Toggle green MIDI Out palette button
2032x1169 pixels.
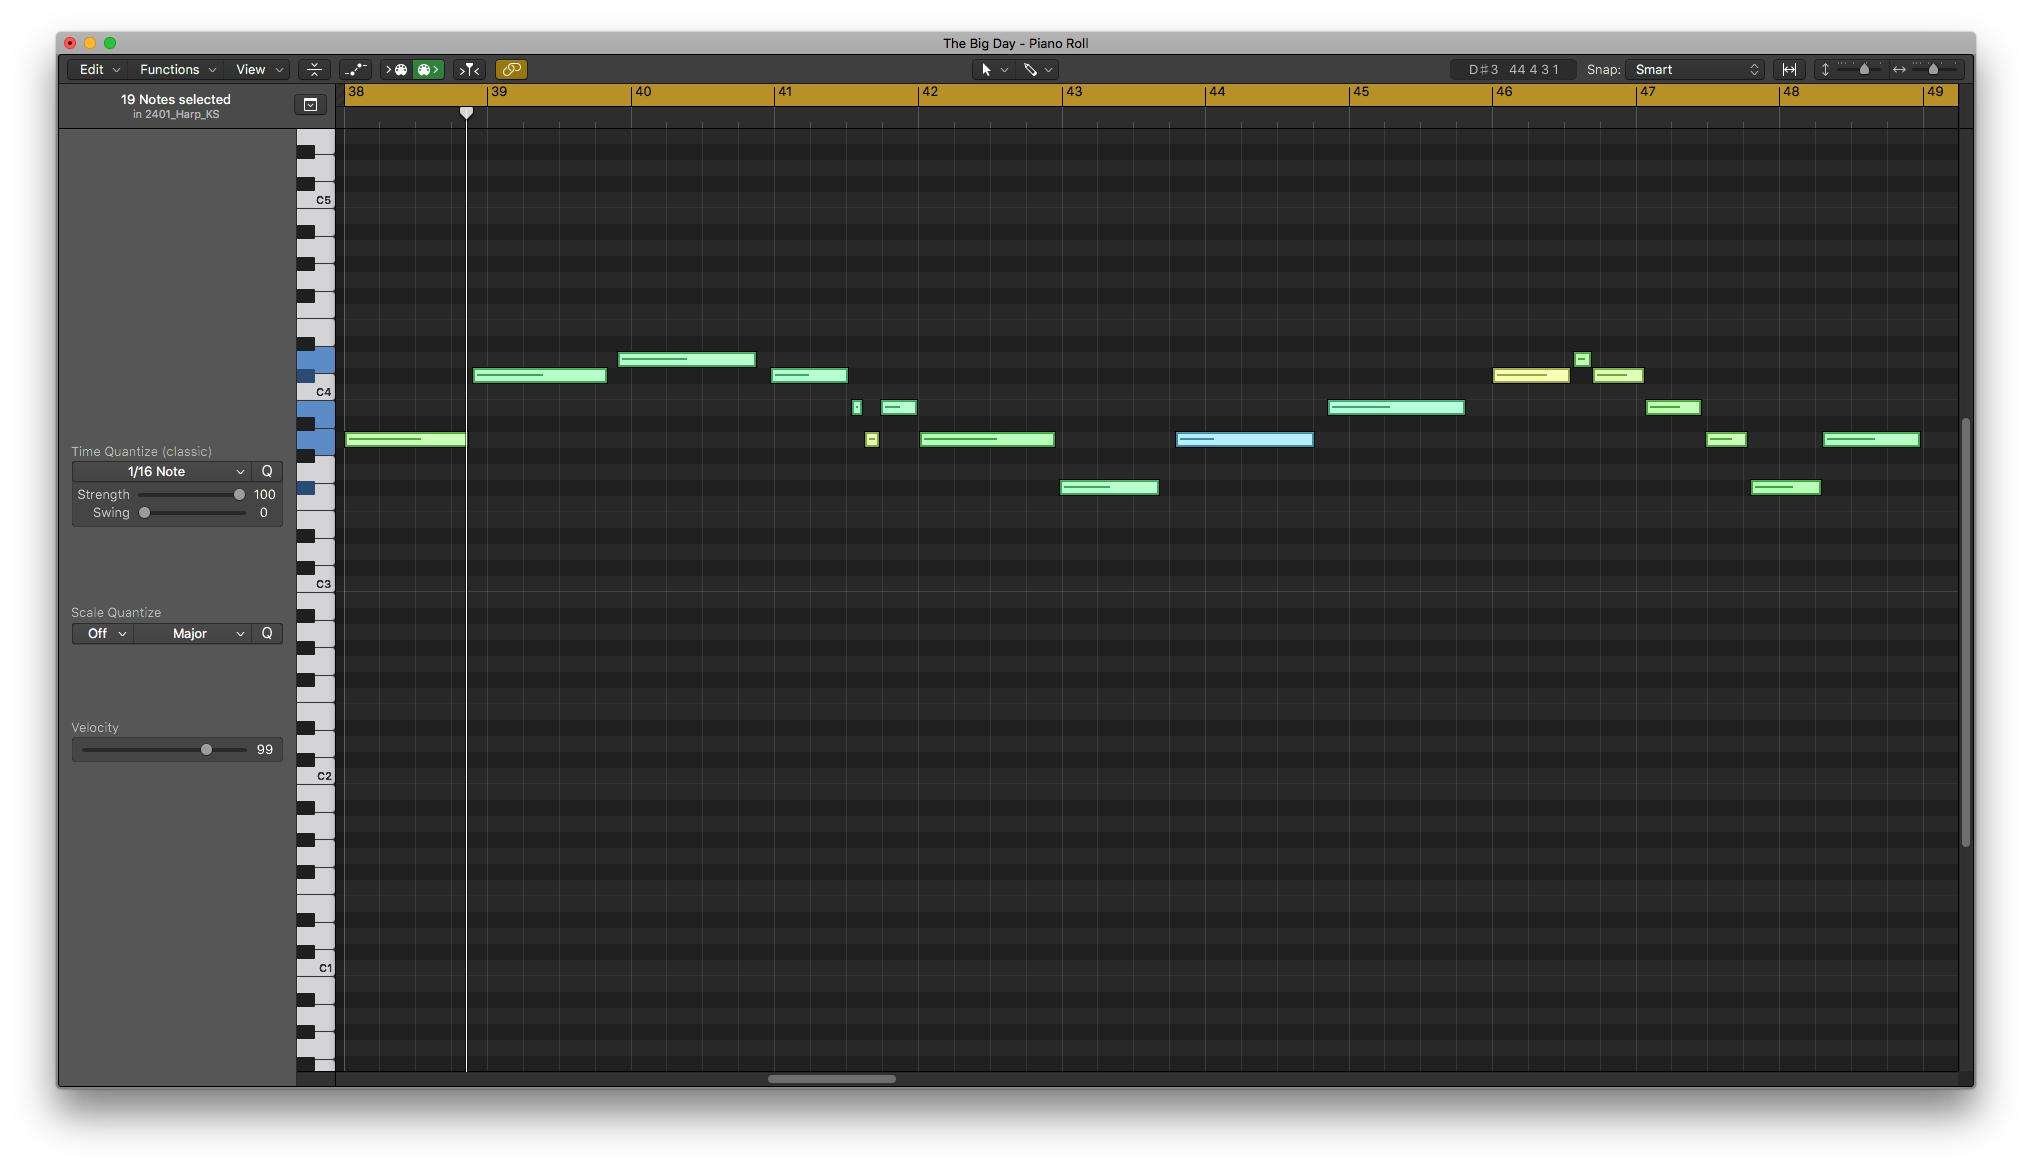point(428,69)
